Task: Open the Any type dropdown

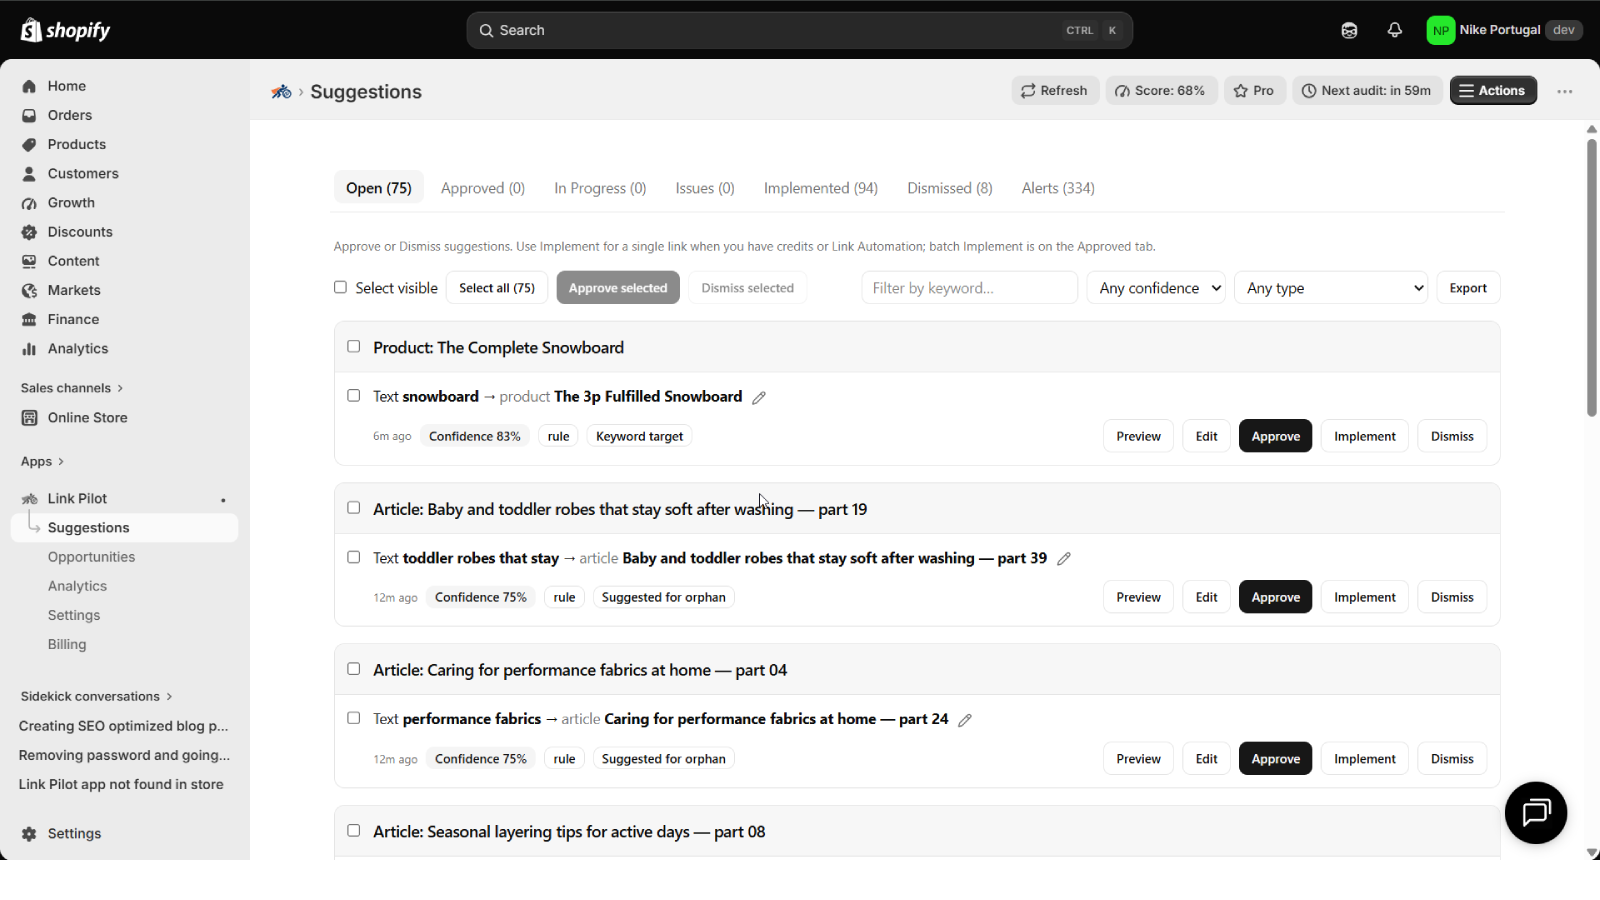Action: click(1331, 288)
